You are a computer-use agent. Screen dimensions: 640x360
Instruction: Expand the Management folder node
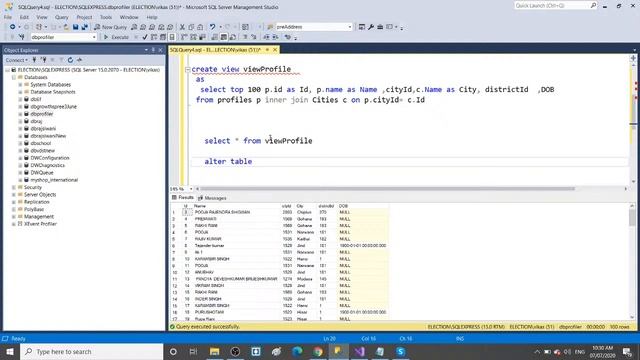(x=13, y=217)
